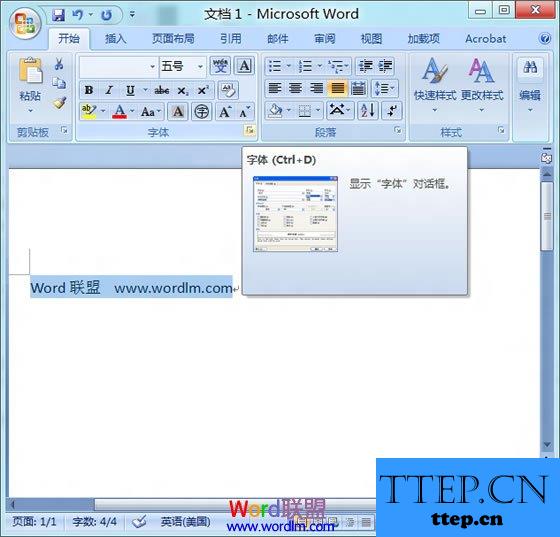This screenshot has height=537, width=560.
Task: Apply character border (boxed A) icon
Action: [x=244, y=66]
